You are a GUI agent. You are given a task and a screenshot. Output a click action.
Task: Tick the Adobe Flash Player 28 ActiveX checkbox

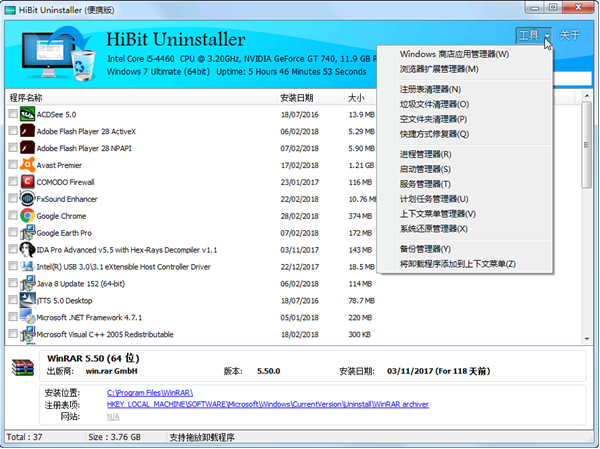pyautogui.click(x=13, y=131)
